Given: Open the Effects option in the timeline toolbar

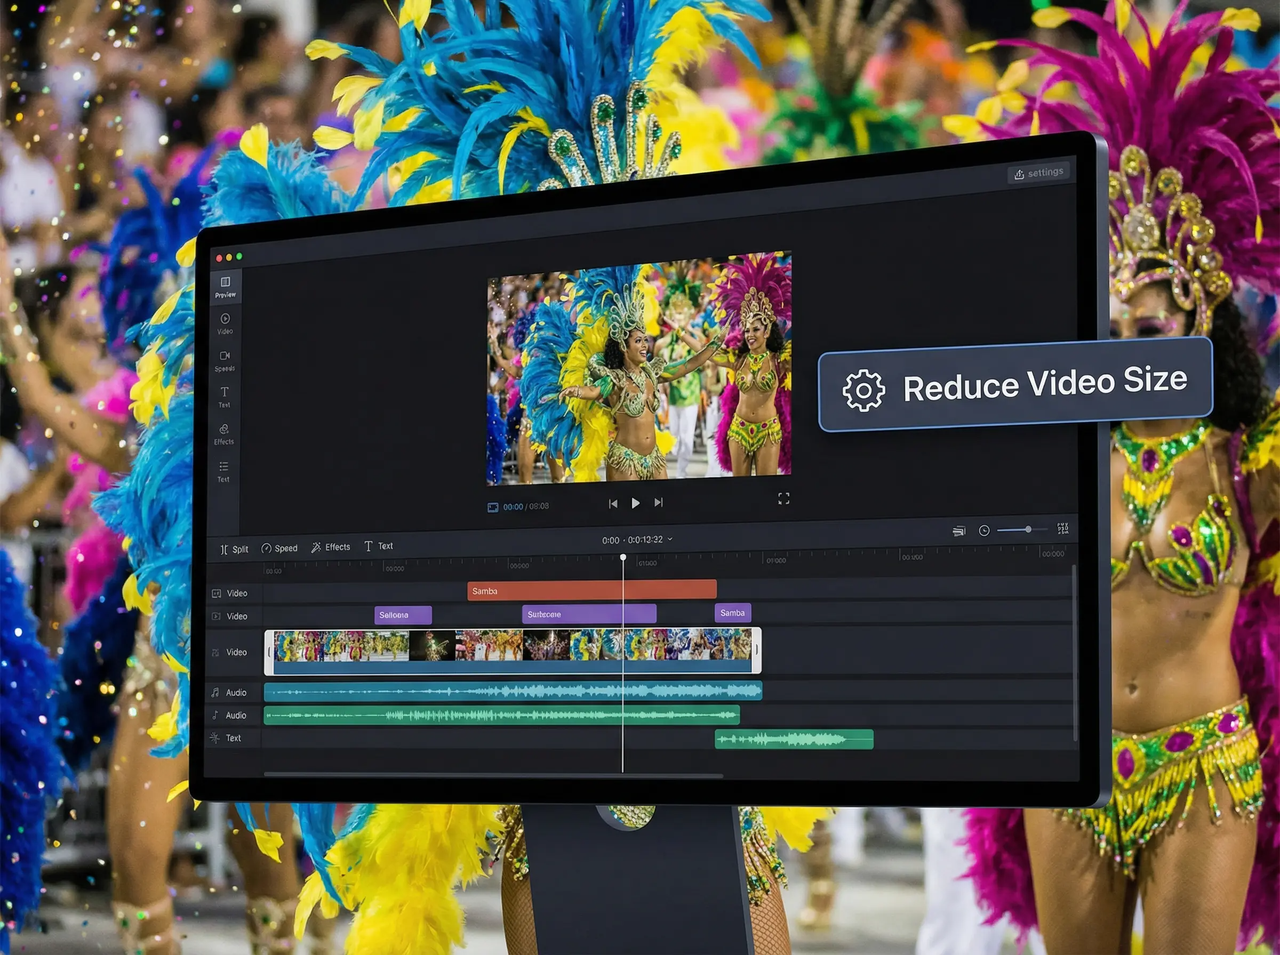Looking at the screenshot, I should click(331, 546).
